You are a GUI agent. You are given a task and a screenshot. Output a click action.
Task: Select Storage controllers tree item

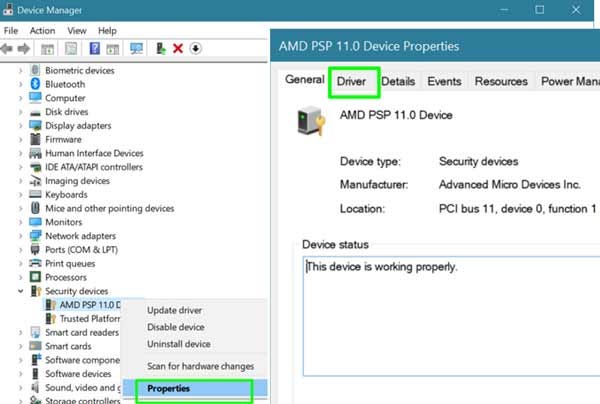point(83,401)
